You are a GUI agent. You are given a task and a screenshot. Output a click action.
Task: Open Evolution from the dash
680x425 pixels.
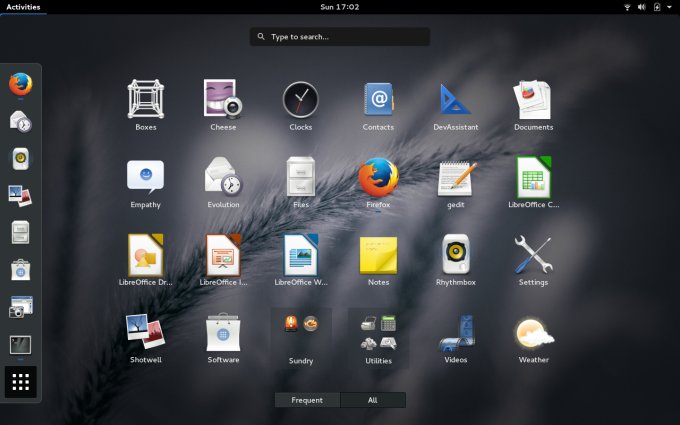tap(20, 121)
